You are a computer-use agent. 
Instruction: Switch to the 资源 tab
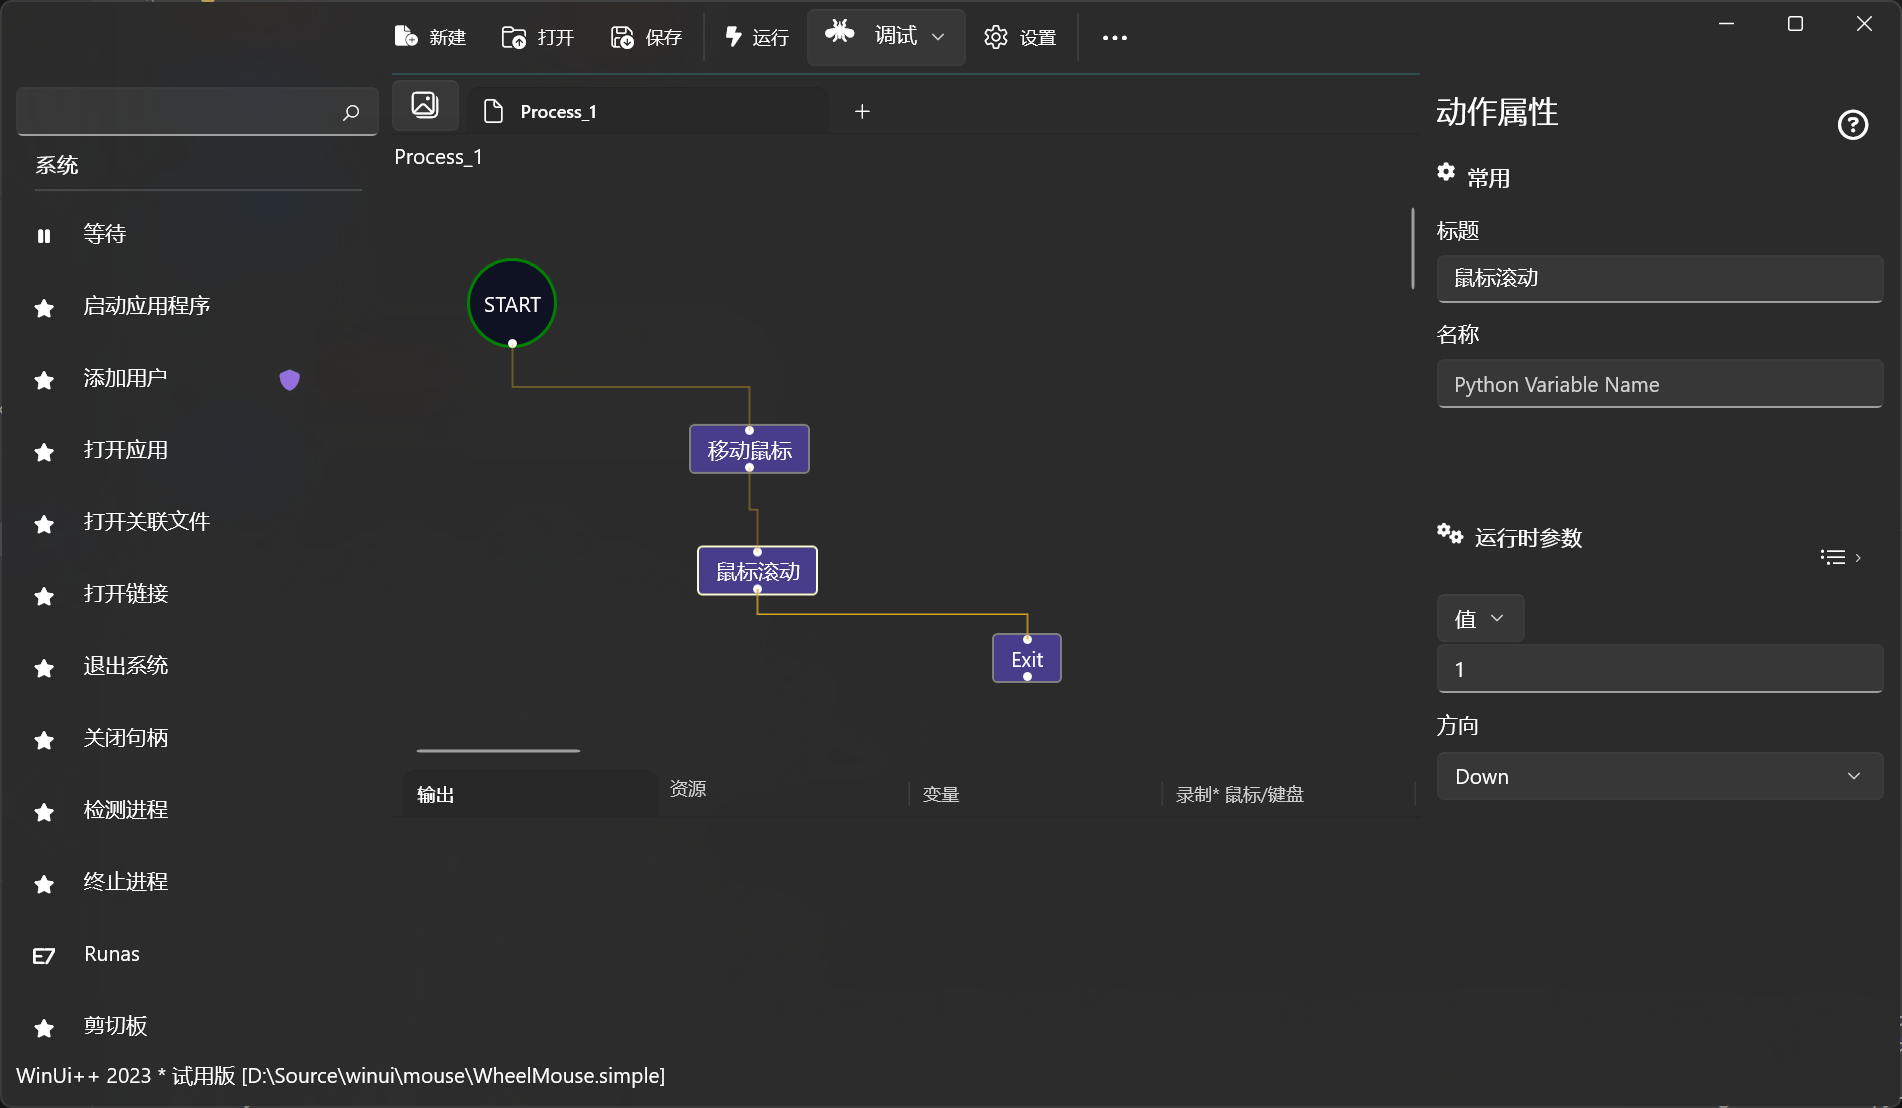pyautogui.click(x=688, y=789)
